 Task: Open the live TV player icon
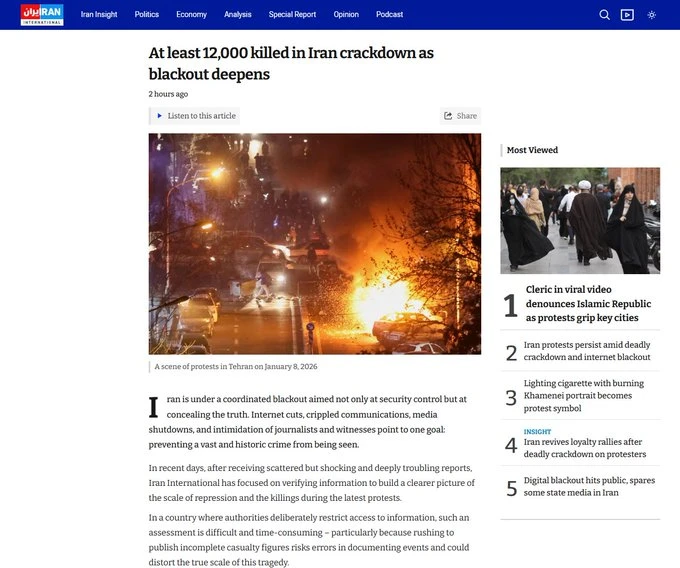click(x=627, y=15)
